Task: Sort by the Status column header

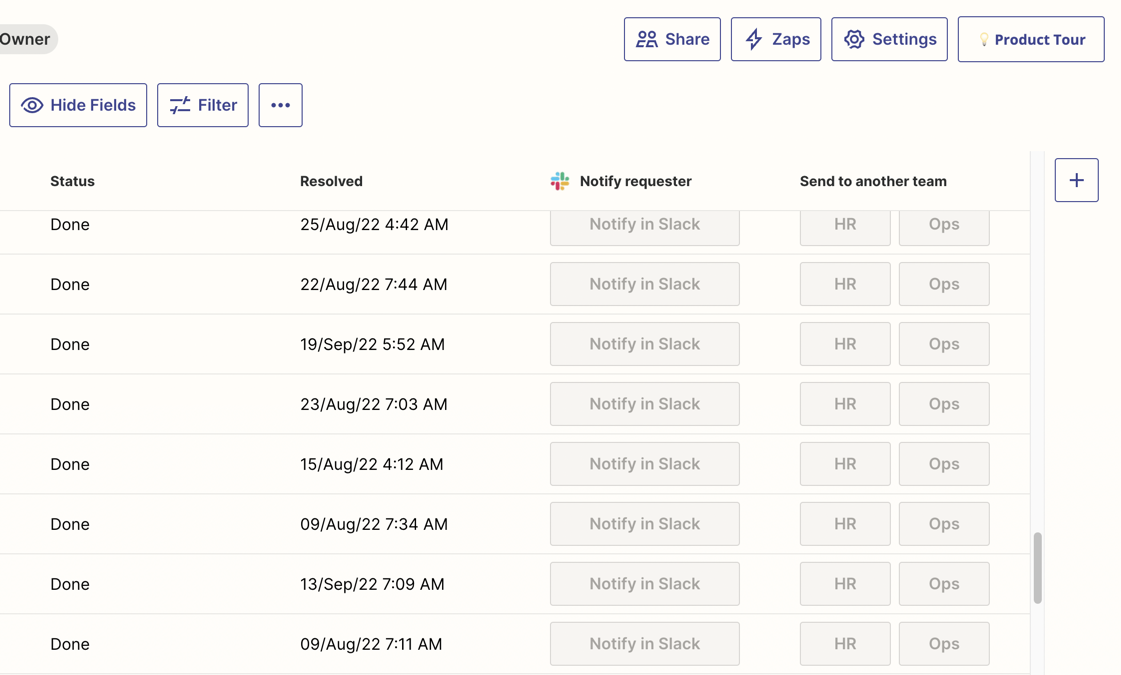Action: tap(72, 181)
